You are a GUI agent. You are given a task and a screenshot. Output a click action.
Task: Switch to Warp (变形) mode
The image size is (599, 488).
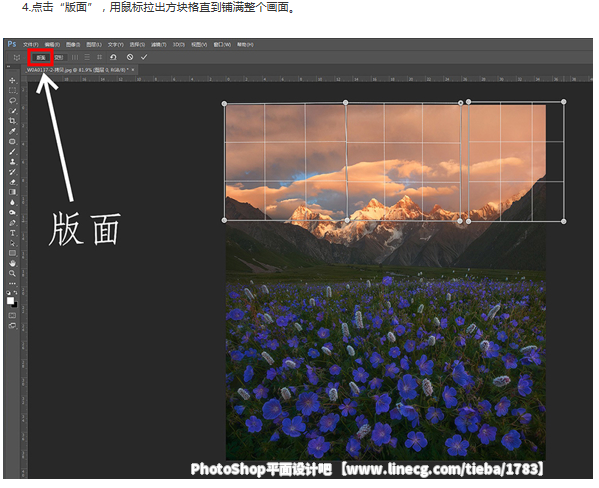click(58, 58)
